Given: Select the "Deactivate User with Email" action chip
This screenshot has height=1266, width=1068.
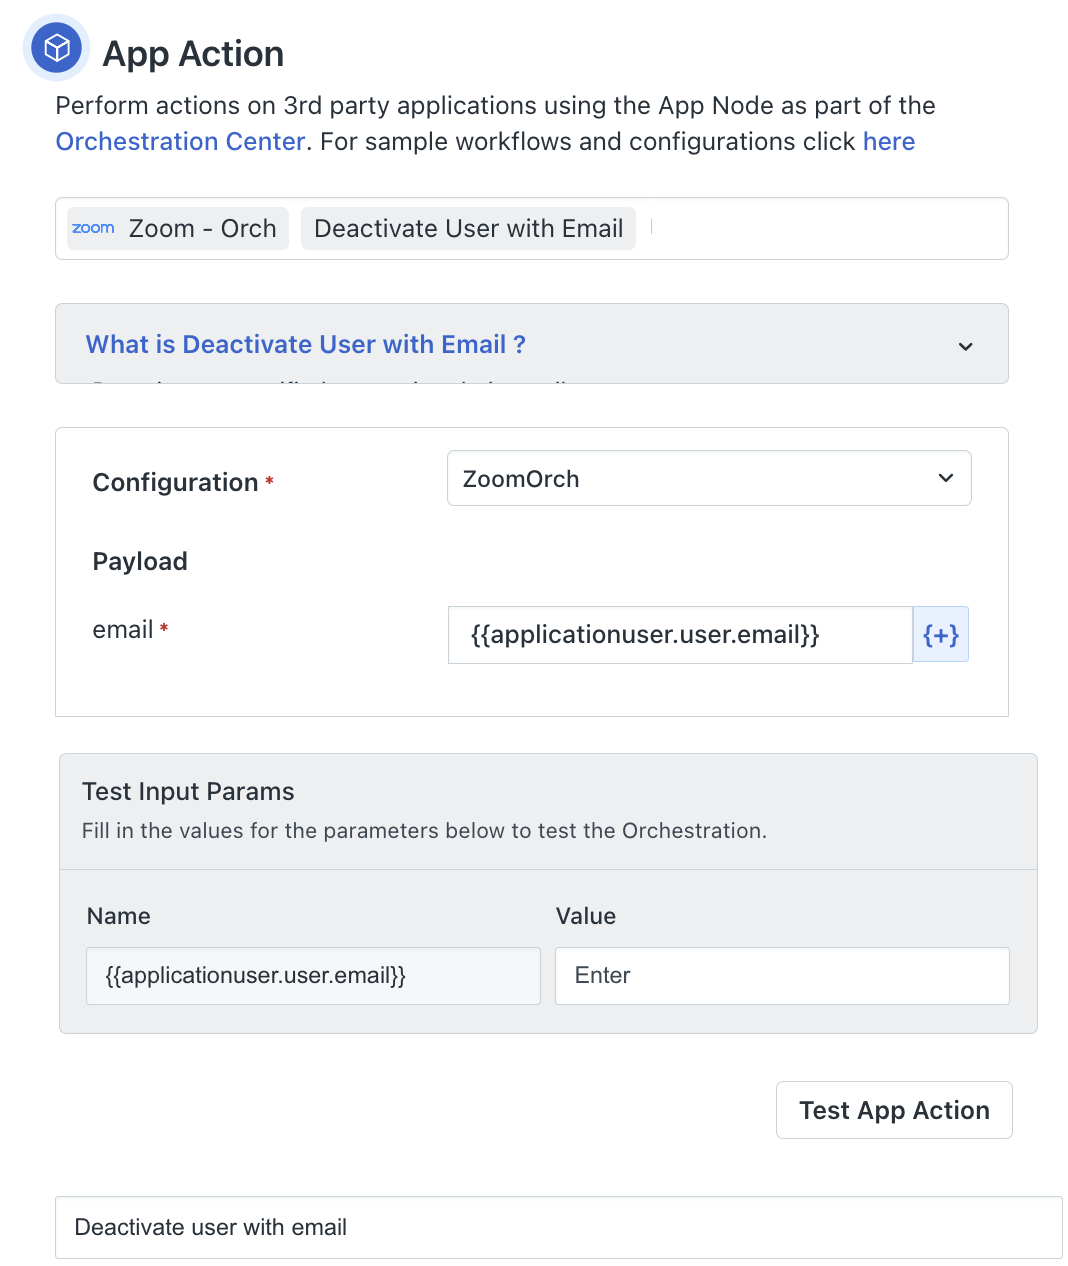Looking at the screenshot, I should [468, 228].
